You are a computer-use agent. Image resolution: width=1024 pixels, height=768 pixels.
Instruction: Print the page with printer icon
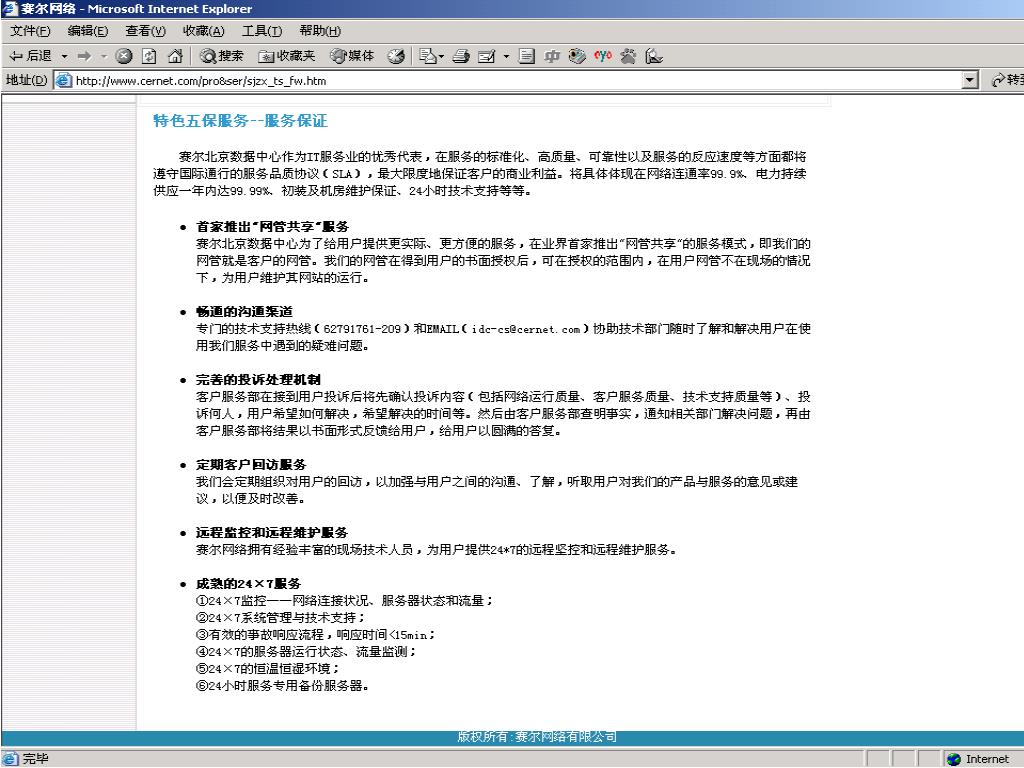tap(461, 56)
